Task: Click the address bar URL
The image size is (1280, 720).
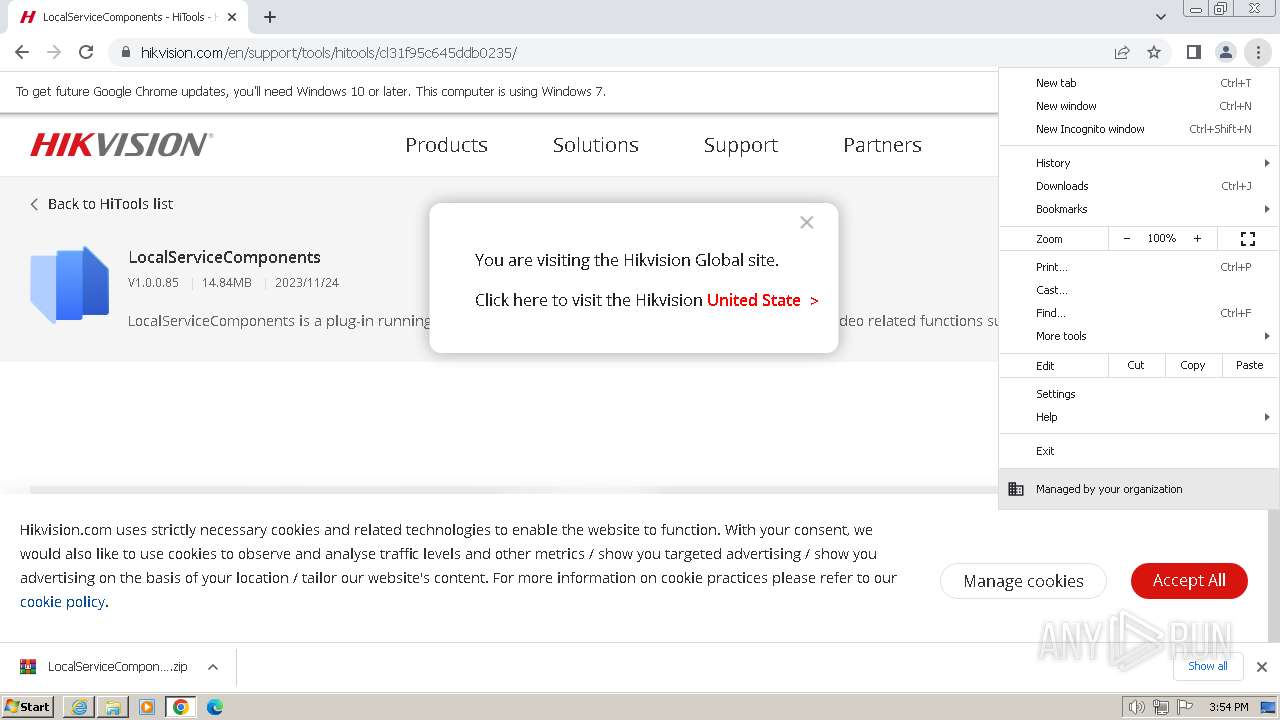Action: click(x=329, y=52)
